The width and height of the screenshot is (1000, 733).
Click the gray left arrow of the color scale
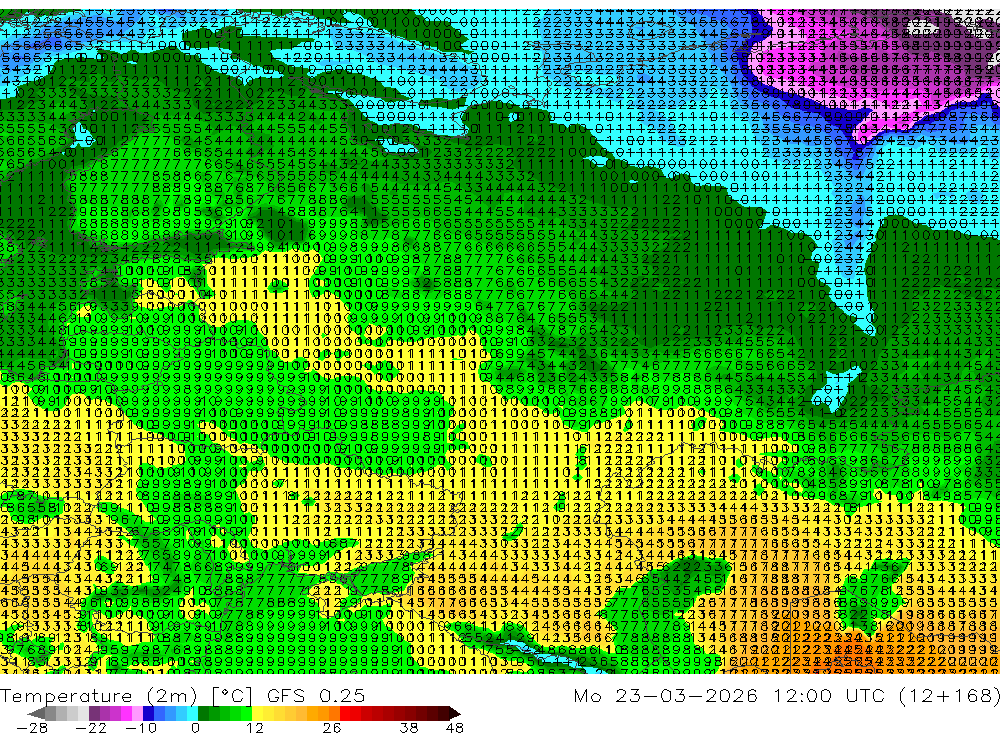36,713
